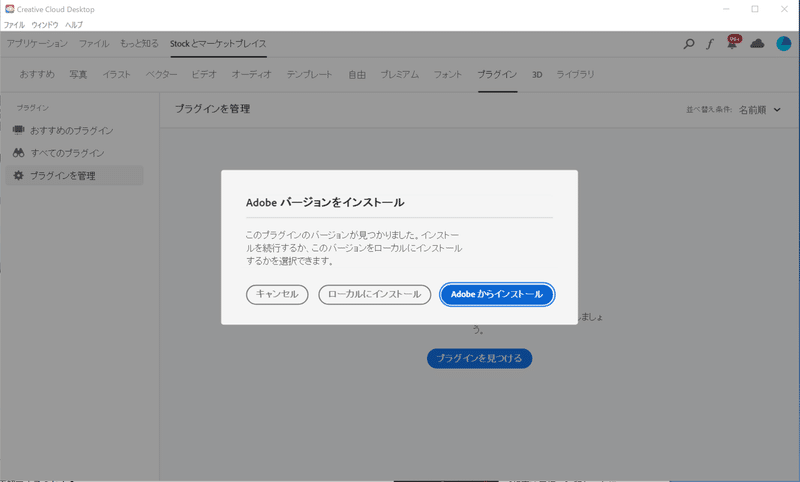Viewport: 800px width, 482px height.
Task: Click the search magnifier icon
Action: tap(689, 44)
